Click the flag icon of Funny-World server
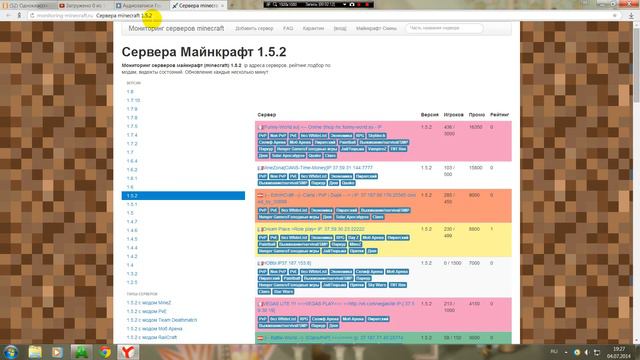This screenshot has height=360, width=640. (x=260, y=127)
